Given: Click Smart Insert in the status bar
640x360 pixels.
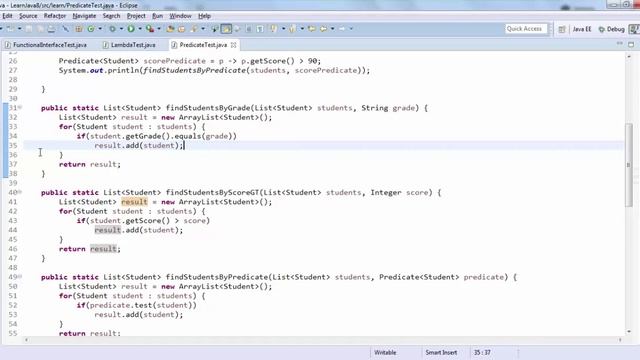Looking at the screenshot, I should pos(441,352).
